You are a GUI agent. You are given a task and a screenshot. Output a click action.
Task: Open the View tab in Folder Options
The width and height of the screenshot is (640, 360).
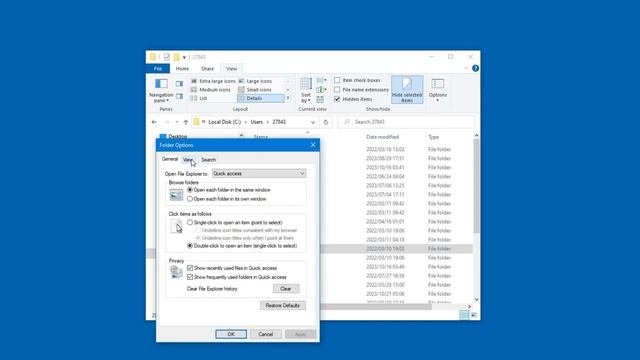[x=188, y=160]
